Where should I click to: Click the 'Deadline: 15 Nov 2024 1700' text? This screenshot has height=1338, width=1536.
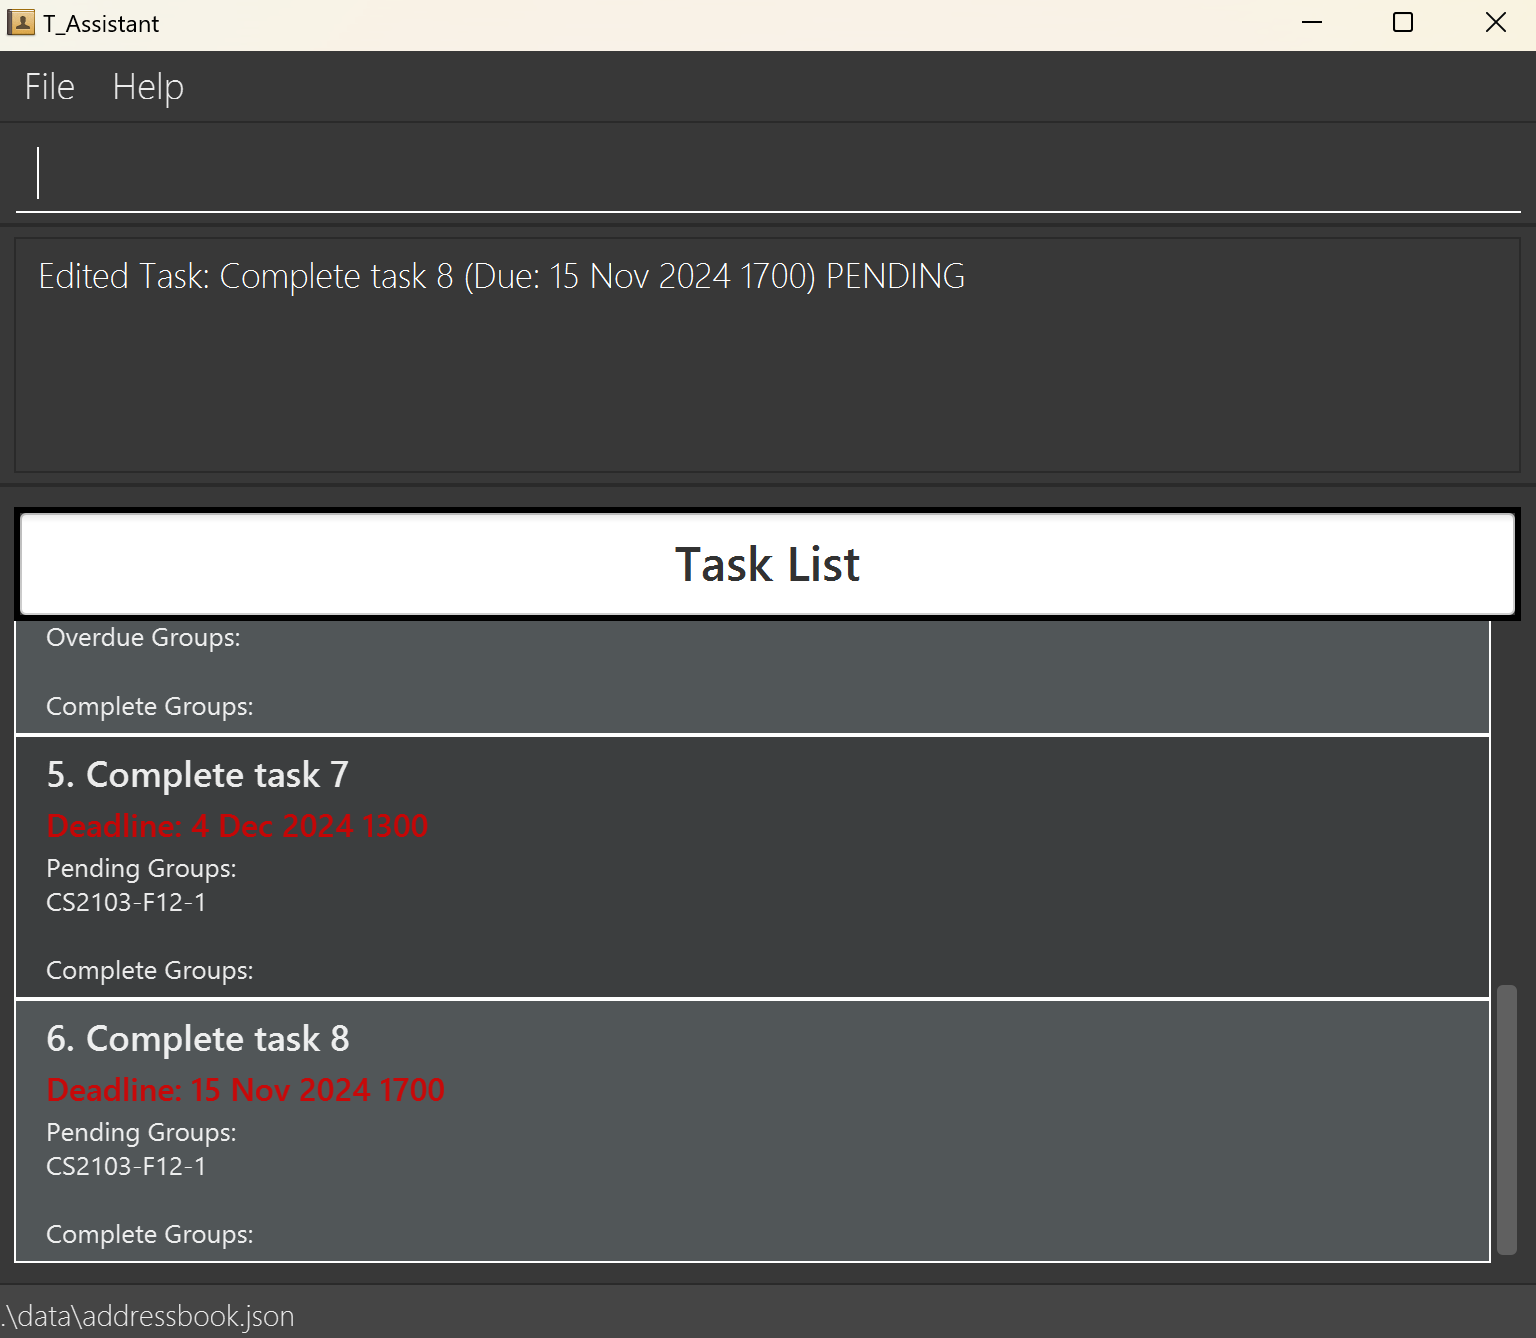coord(245,1090)
